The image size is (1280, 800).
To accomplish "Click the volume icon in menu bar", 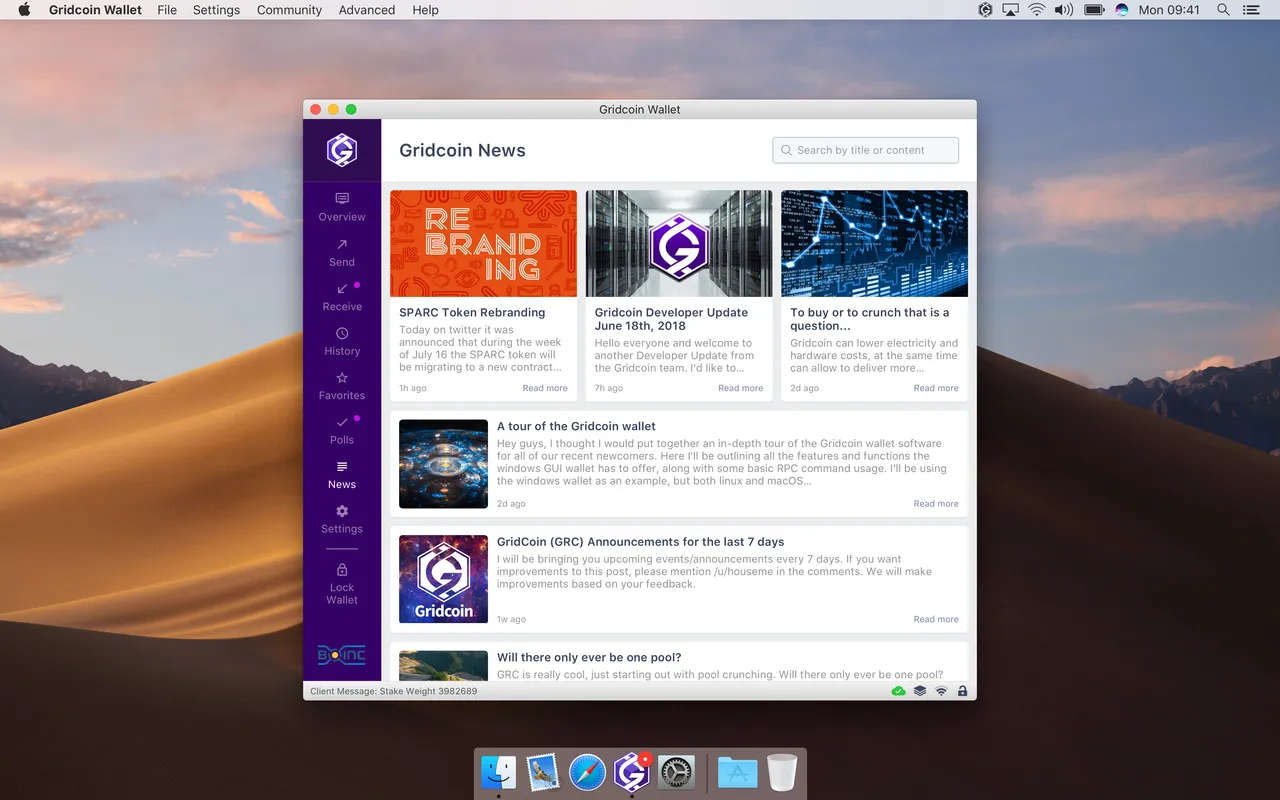I will pyautogui.click(x=1064, y=10).
